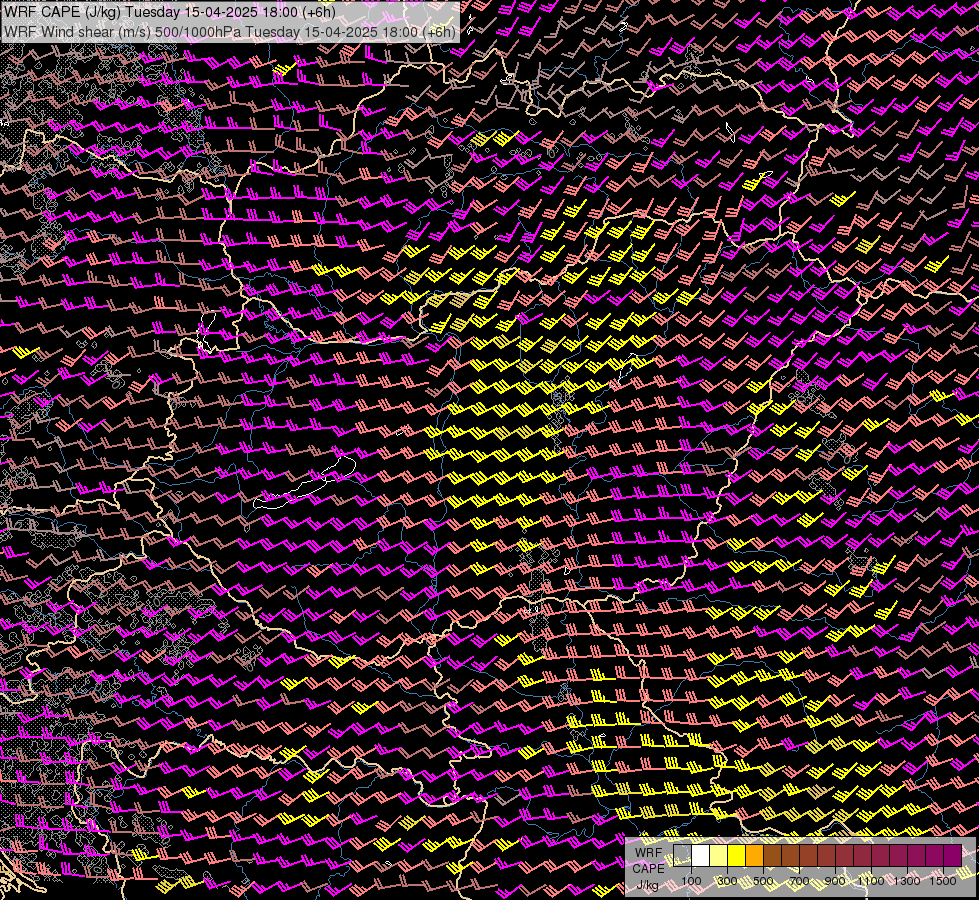Viewport: 979px width, 900px height.
Task: Click the 500 legend label
Action: [x=763, y=881]
